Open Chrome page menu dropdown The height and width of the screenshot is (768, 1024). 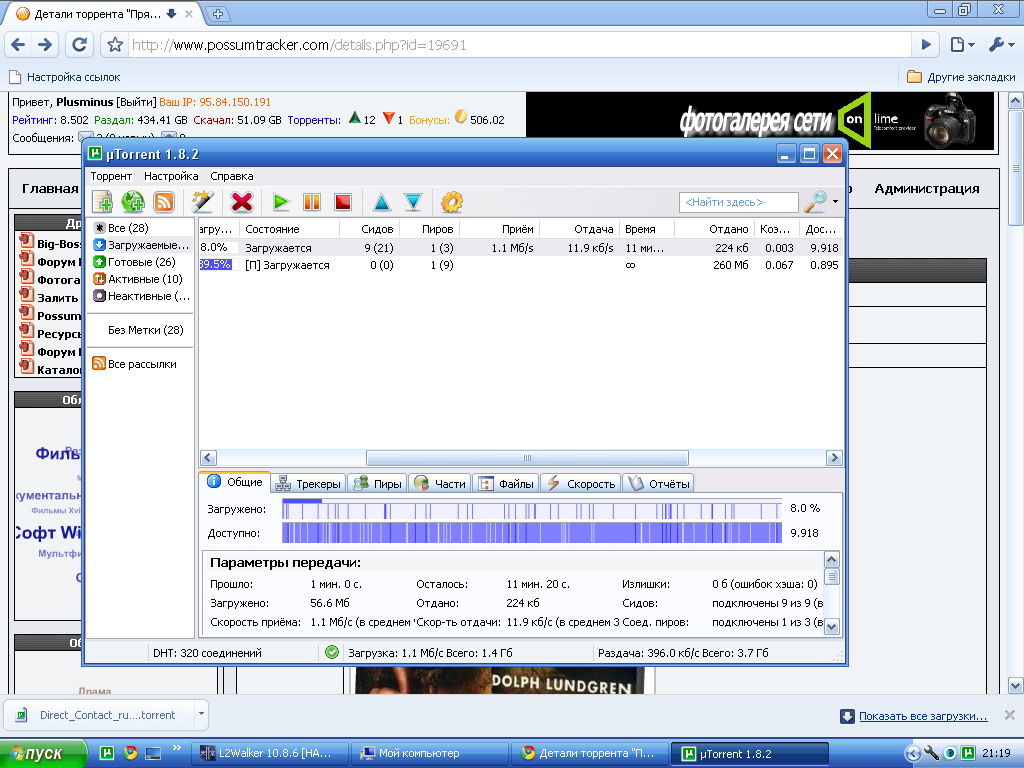coord(963,45)
